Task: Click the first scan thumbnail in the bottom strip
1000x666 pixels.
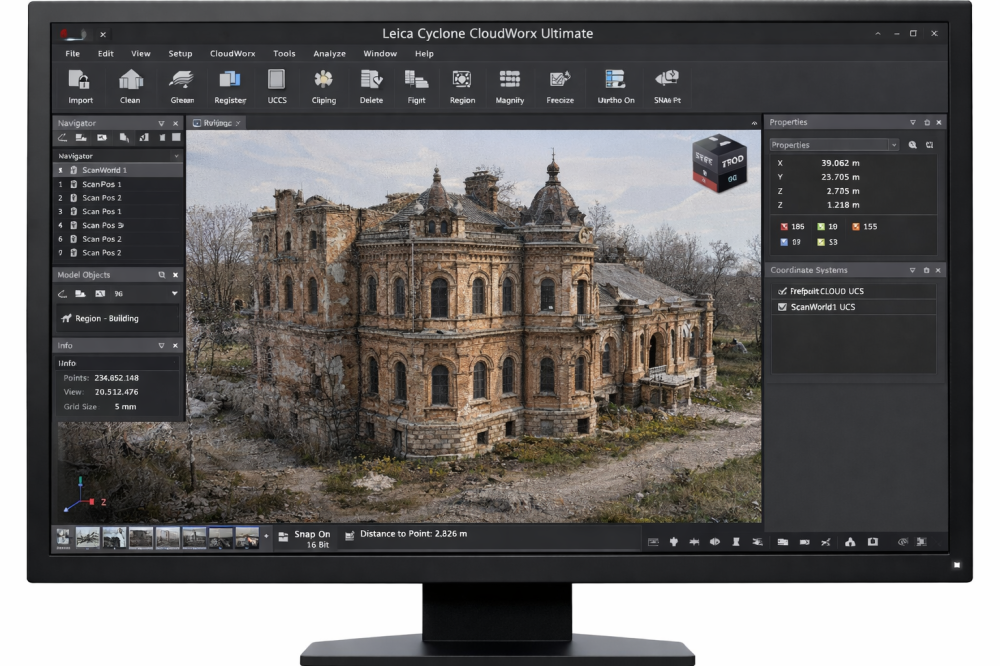Action: pyautogui.click(x=64, y=537)
